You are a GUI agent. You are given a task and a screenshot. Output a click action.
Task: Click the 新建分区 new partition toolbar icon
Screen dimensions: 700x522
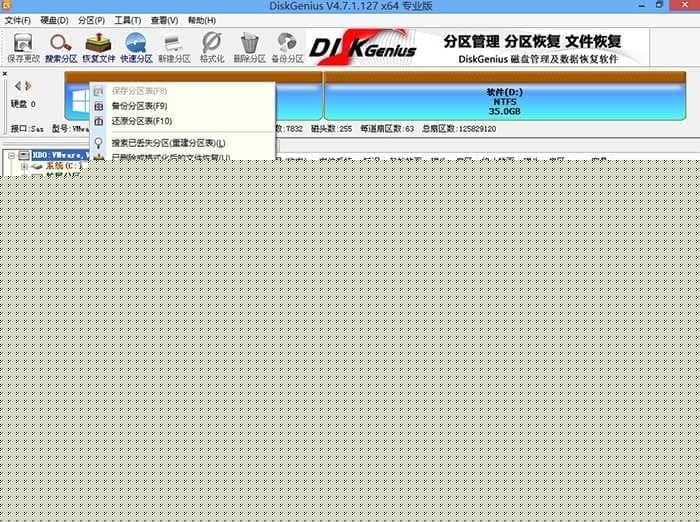click(x=174, y=44)
